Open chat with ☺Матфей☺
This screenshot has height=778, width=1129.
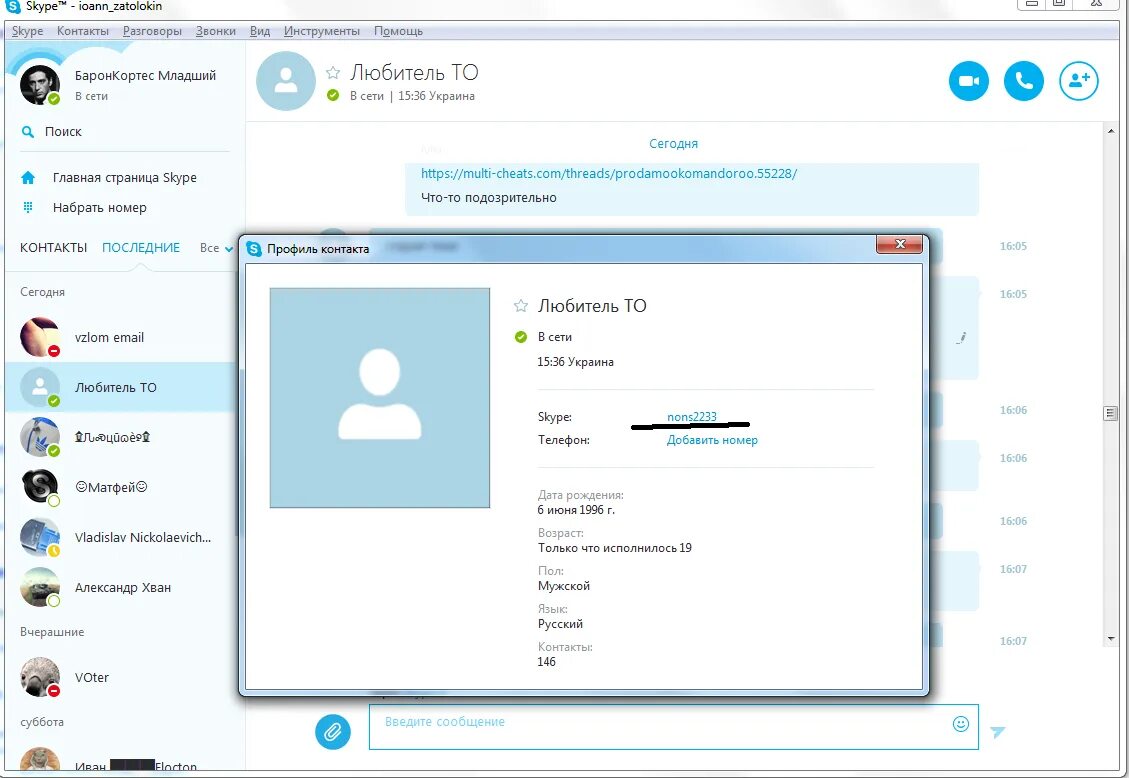122,487
